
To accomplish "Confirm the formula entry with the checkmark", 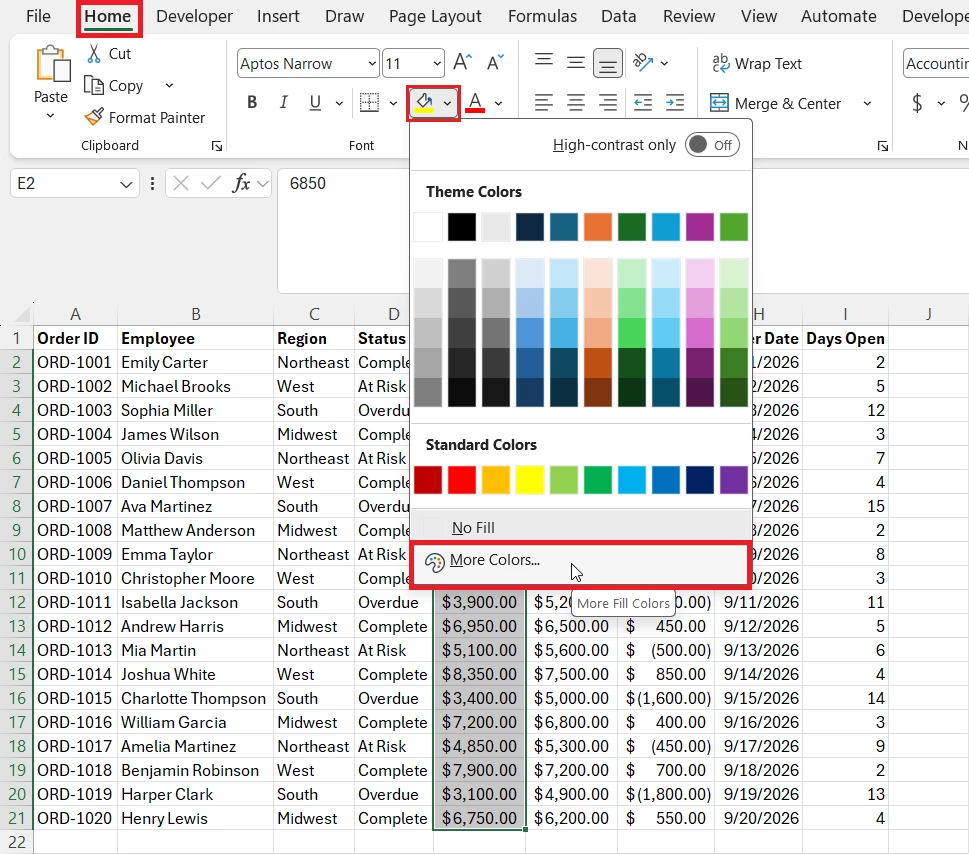I will [x=211, y=183].
